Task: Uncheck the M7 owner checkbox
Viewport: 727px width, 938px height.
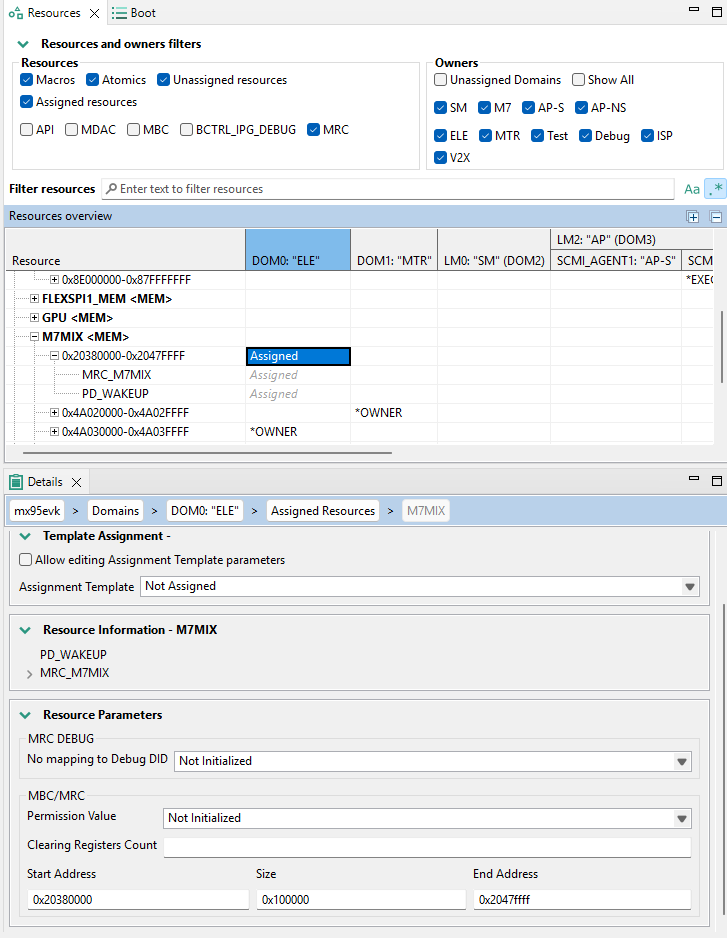Action: (x=485, y=108)
